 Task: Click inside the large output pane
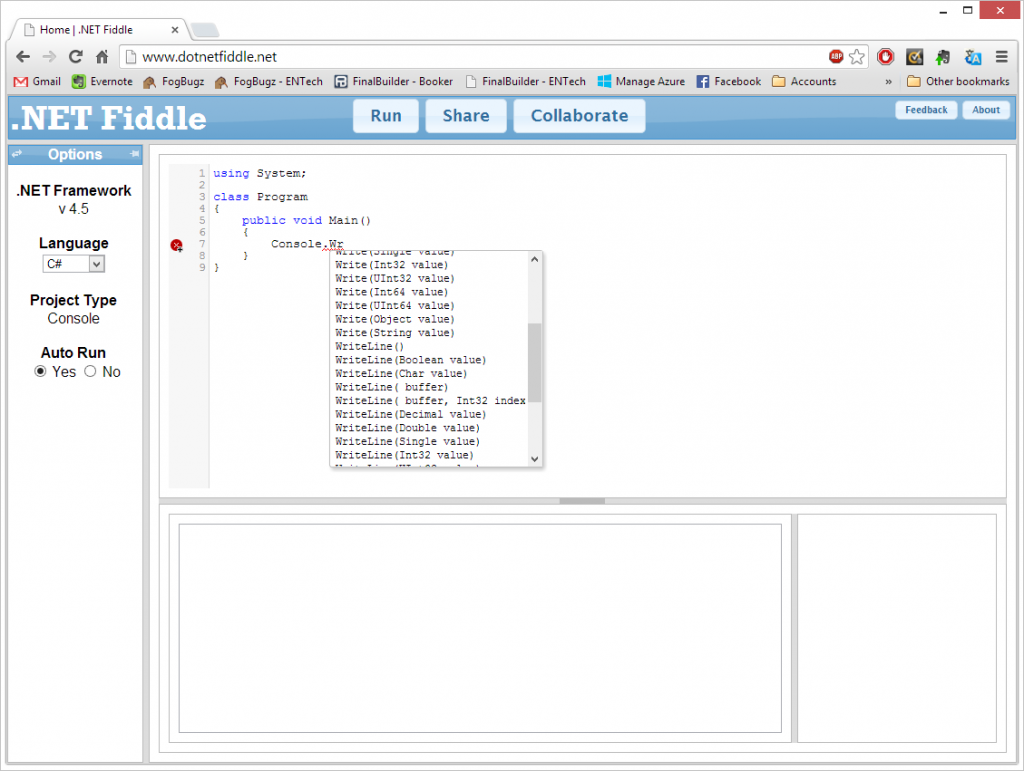[480, 628]
